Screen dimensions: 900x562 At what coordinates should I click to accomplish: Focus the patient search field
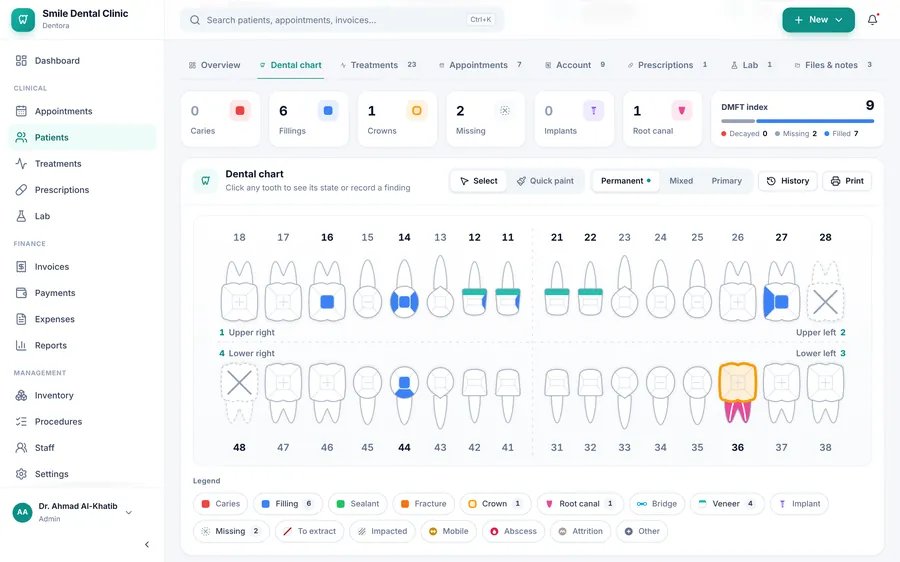click(x=342, y=20)
